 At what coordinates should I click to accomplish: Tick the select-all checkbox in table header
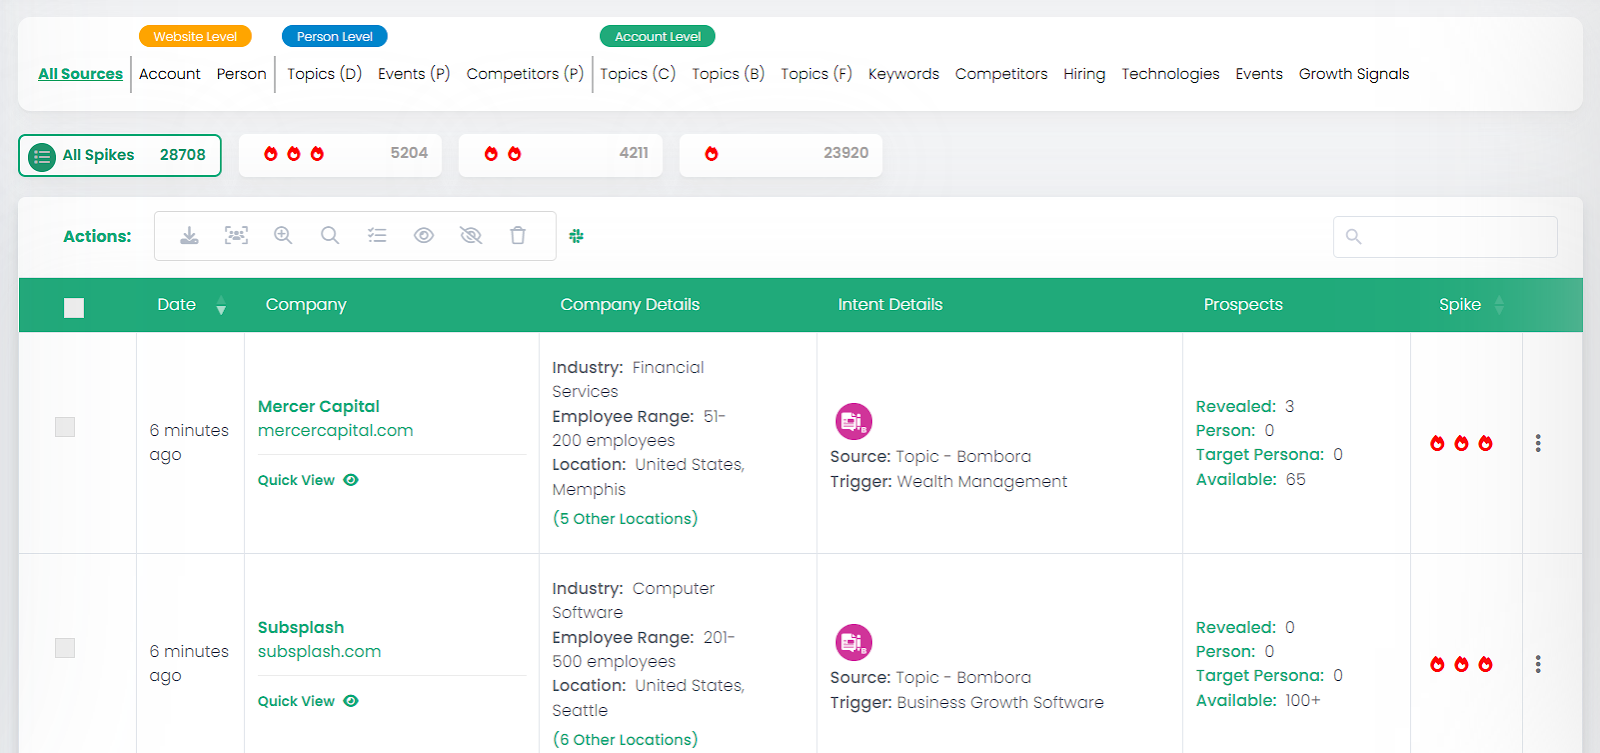(x=74, y=308)
